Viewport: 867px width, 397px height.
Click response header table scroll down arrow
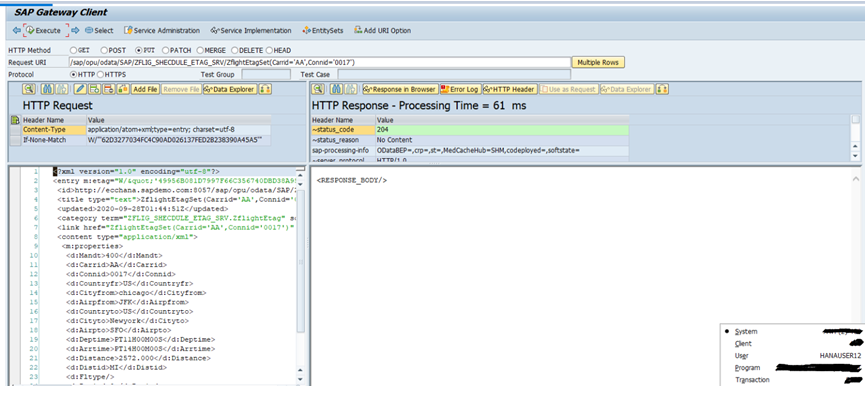tap(856, 156)
